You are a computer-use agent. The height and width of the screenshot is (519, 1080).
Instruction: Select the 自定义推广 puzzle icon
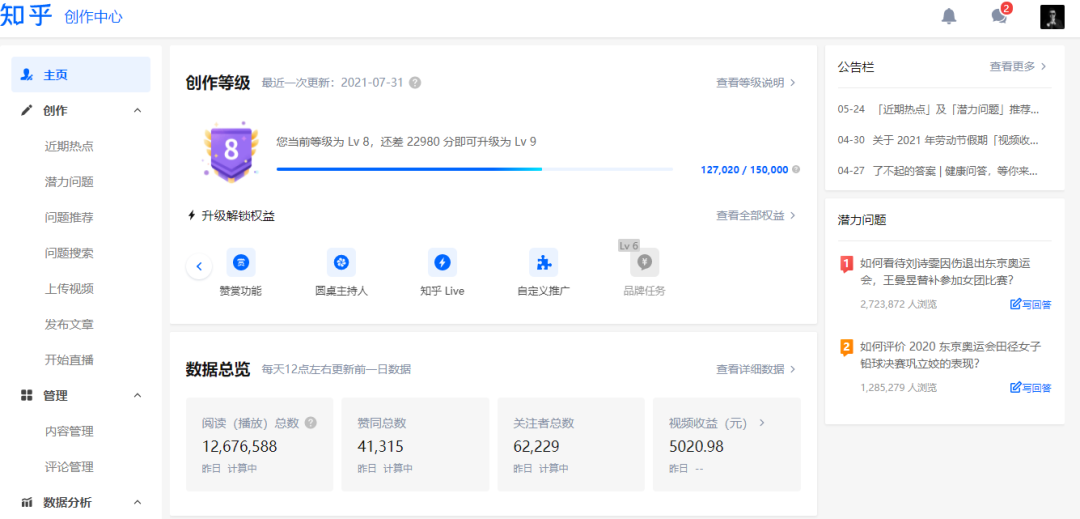(543, 263)
